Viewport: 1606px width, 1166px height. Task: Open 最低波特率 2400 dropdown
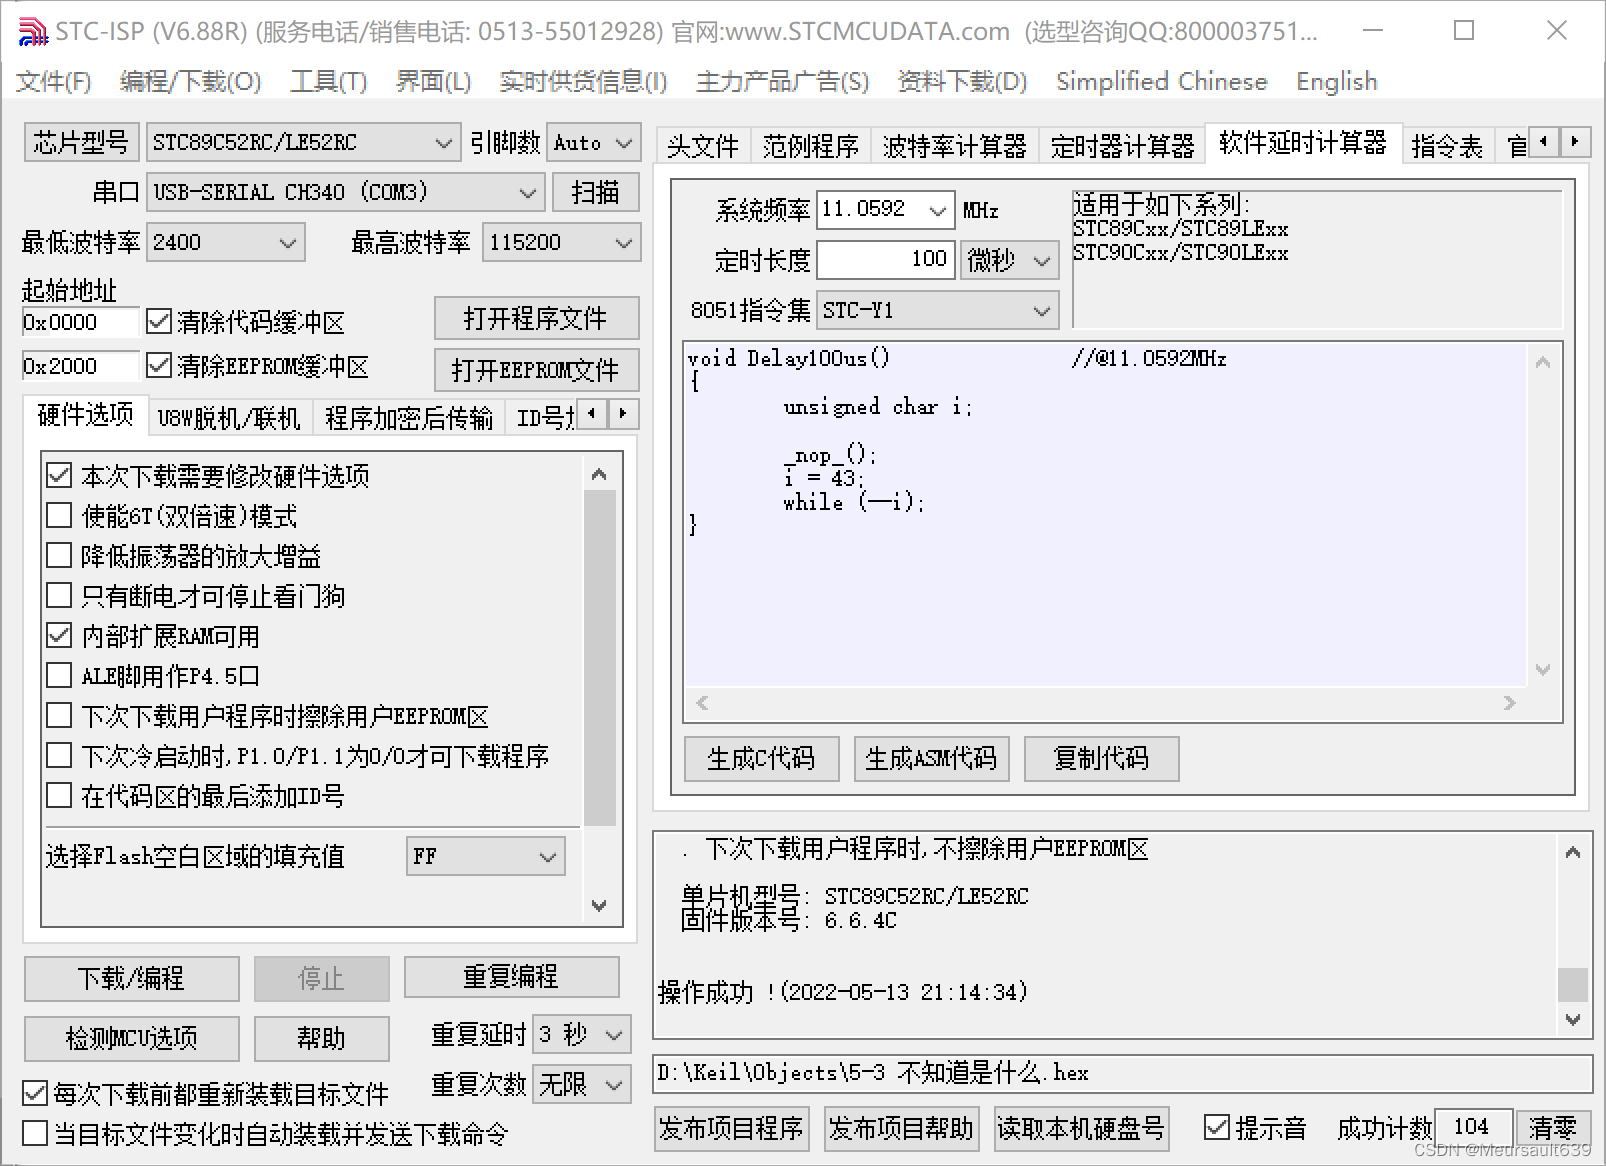pos(225,242)
